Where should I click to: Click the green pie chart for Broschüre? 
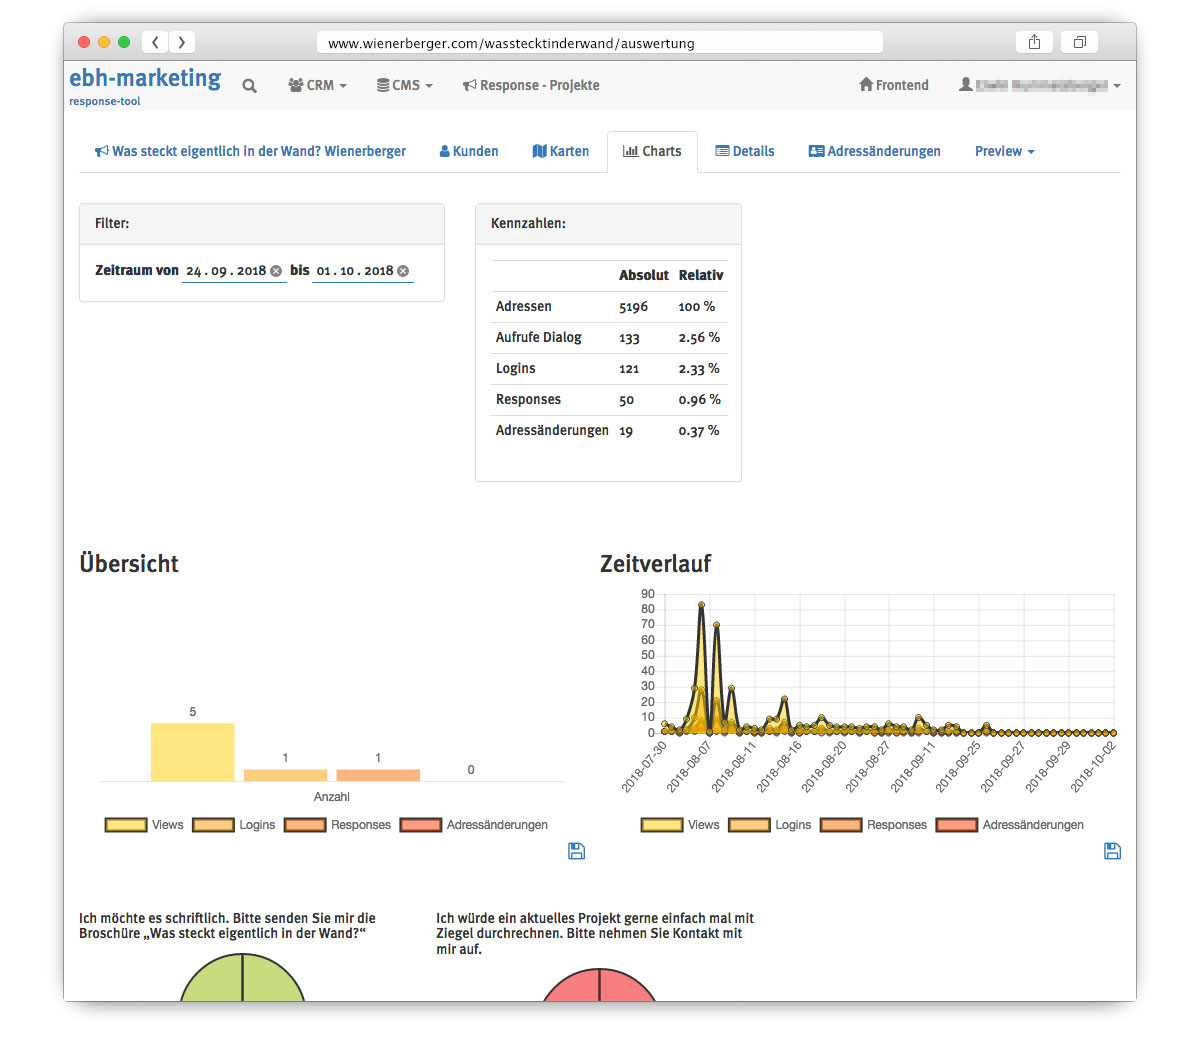click(242, 978)
